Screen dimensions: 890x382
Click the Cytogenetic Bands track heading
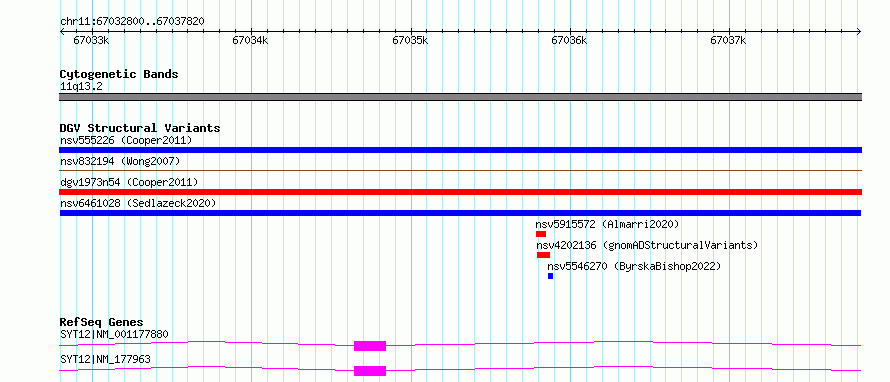point(119,74)
